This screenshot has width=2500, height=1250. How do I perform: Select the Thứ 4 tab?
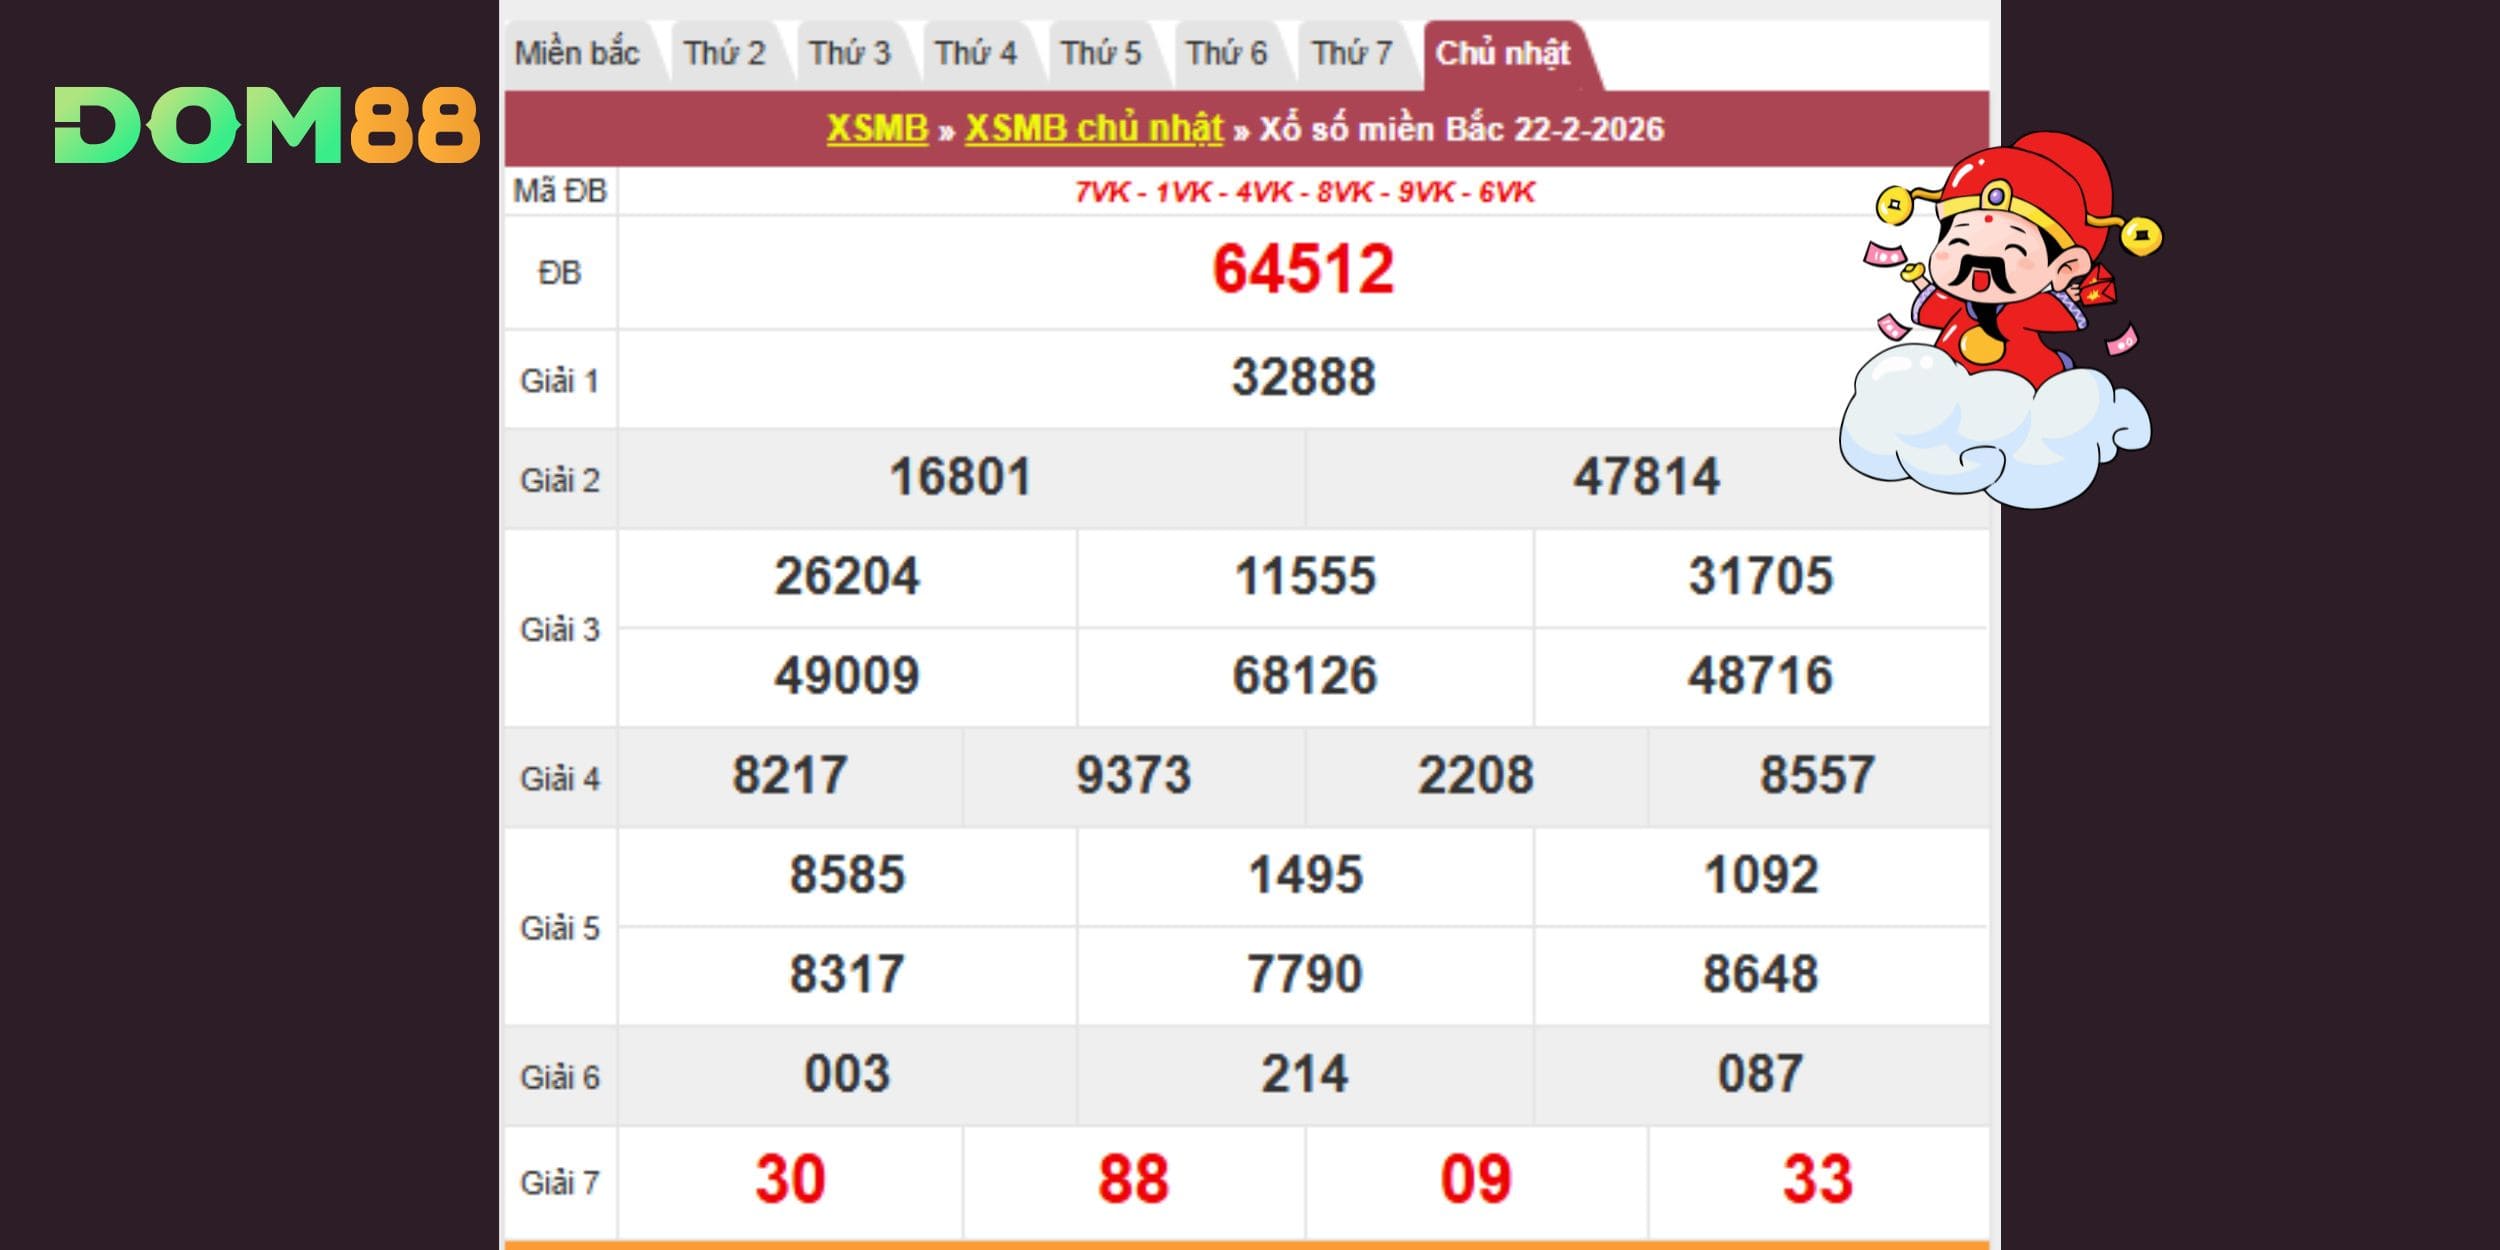pos(975,53)
